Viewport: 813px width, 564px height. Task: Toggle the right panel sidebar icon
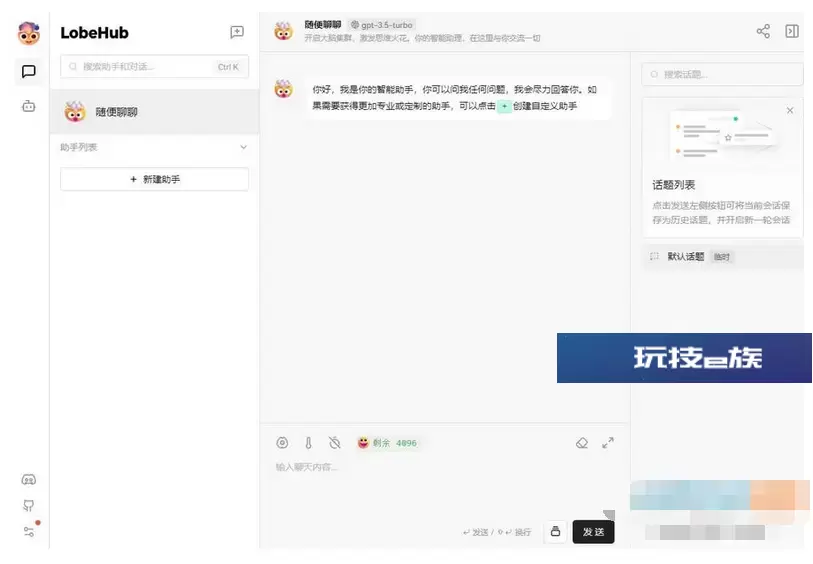click(792, 31)
